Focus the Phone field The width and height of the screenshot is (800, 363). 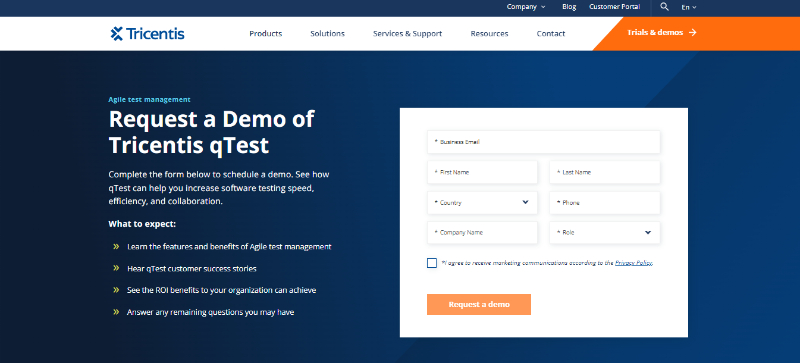point(605,203)
